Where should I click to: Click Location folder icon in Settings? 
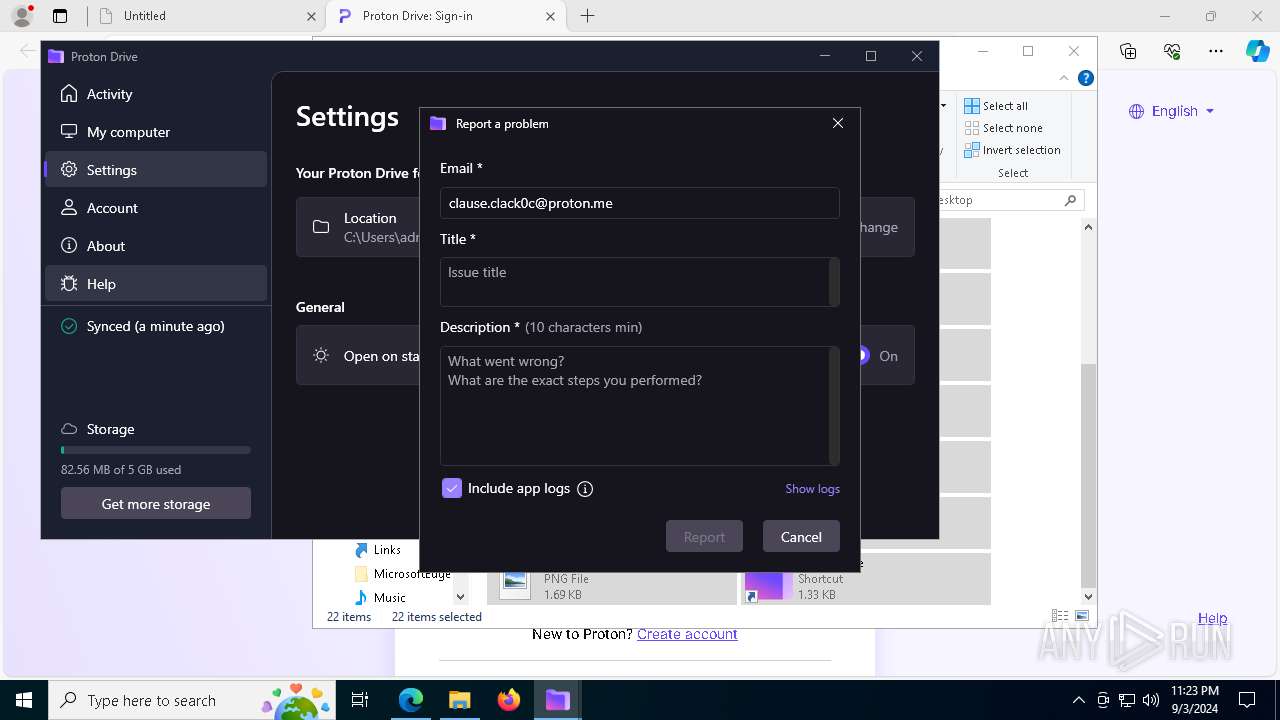321,227
